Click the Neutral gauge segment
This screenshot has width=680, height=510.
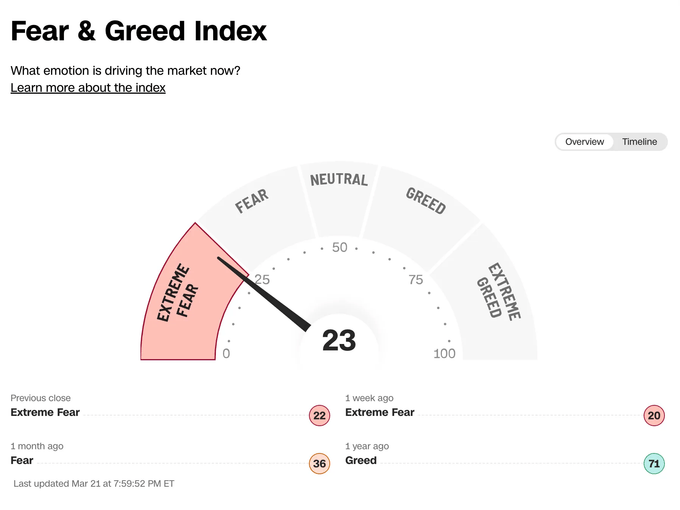339,195
